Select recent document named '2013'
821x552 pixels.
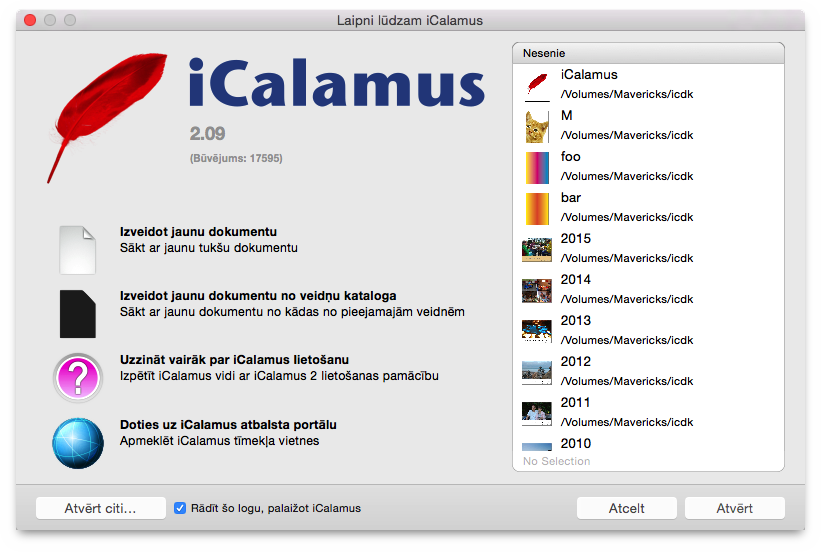click(648, 330)
